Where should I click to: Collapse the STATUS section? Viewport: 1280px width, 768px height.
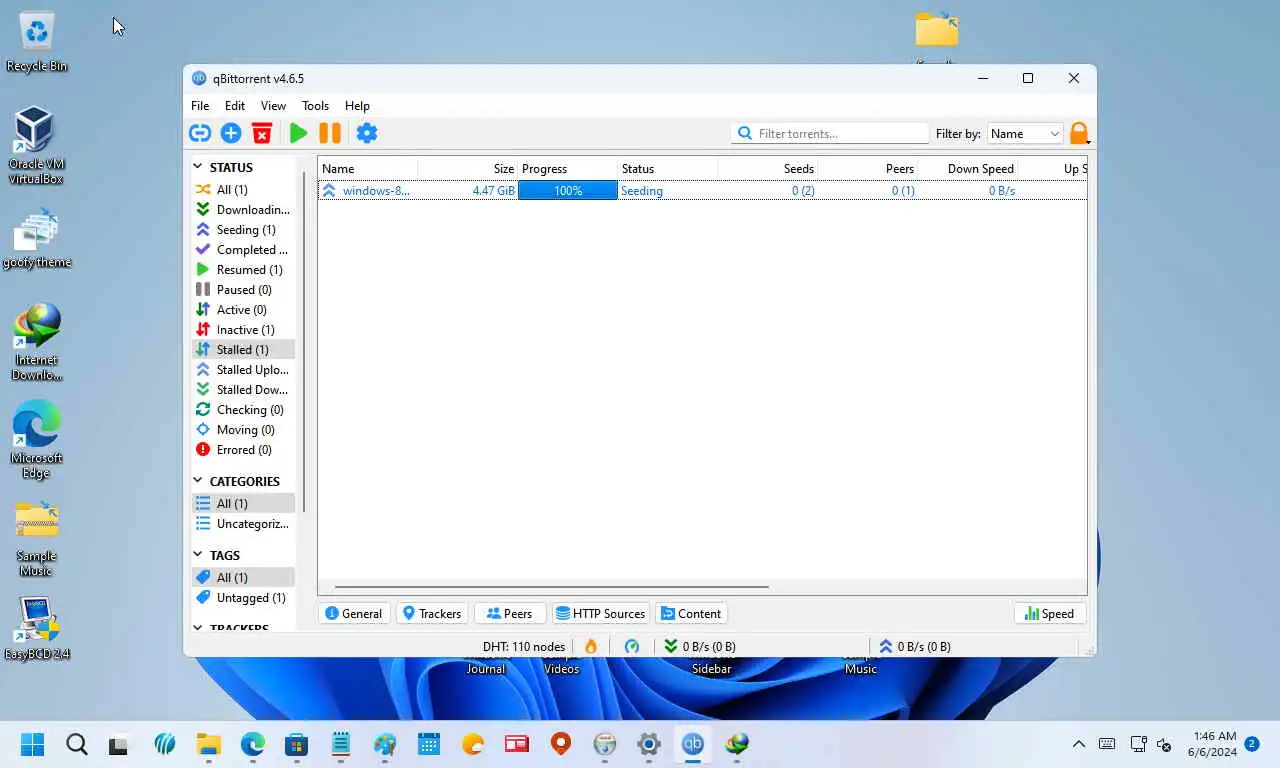coord(198,167)
